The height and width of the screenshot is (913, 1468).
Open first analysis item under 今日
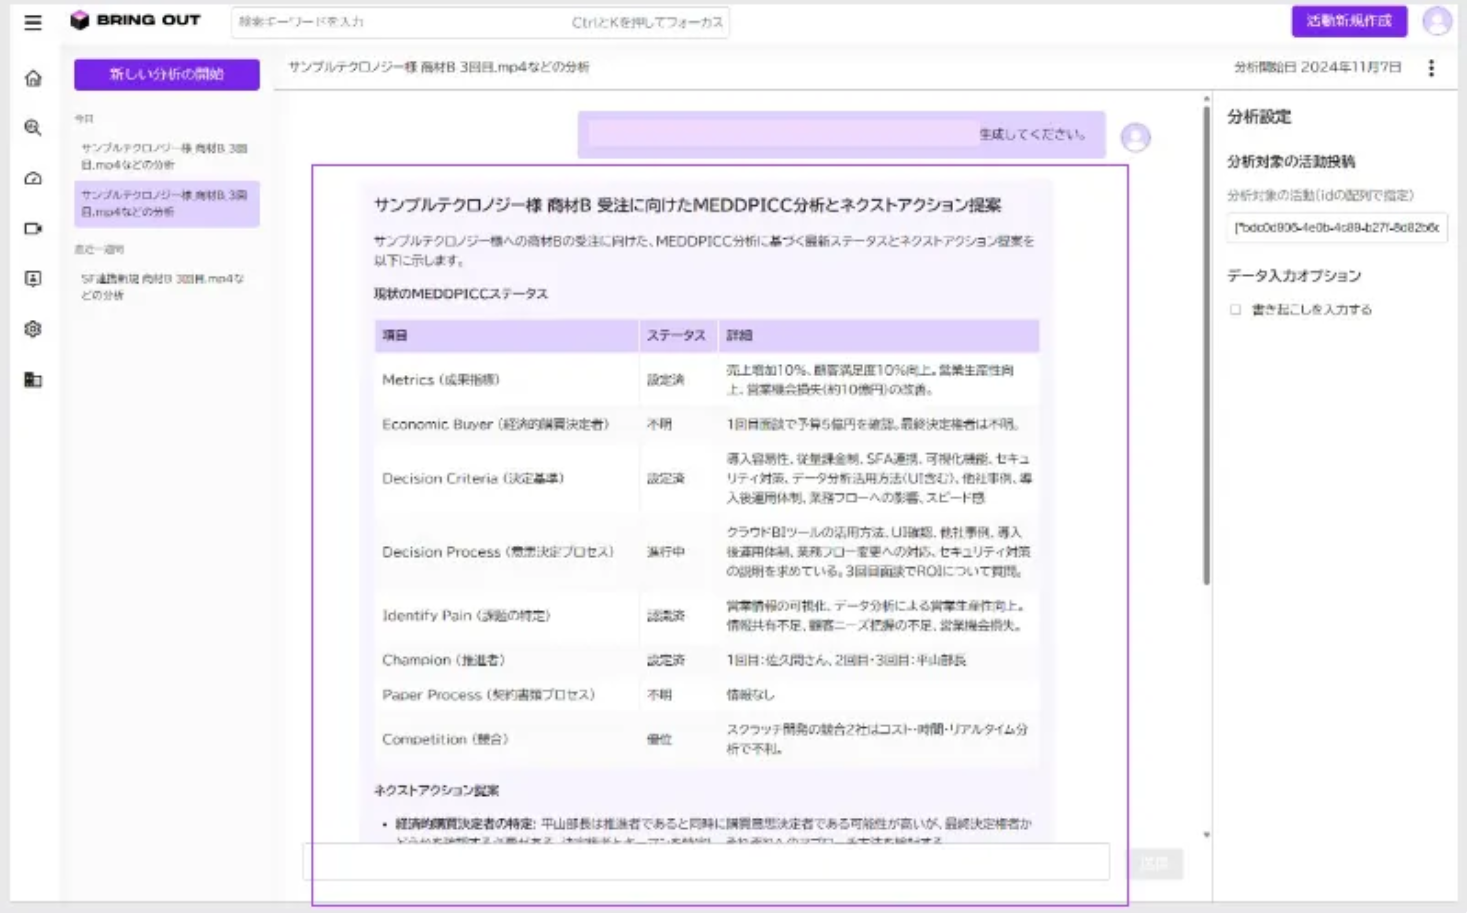coord(167,156)
